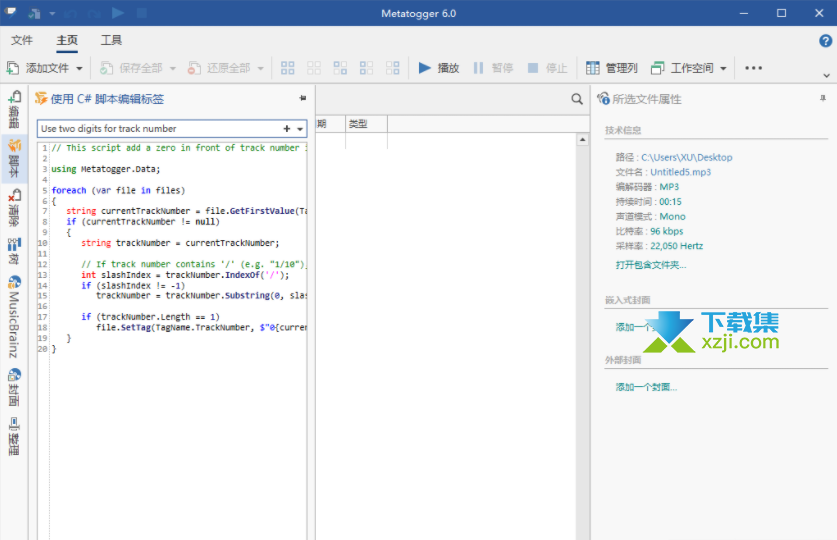837x540 pixels.
Task: Click the codec value MP3
Action: (669, 187)
